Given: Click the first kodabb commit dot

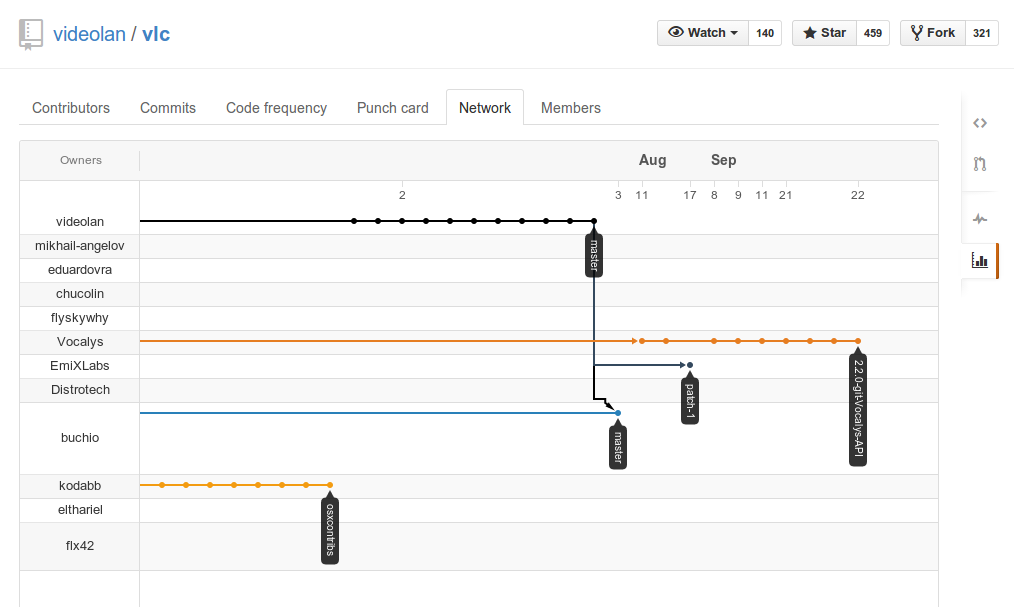Looking at the screenshot, I should 162,485.
